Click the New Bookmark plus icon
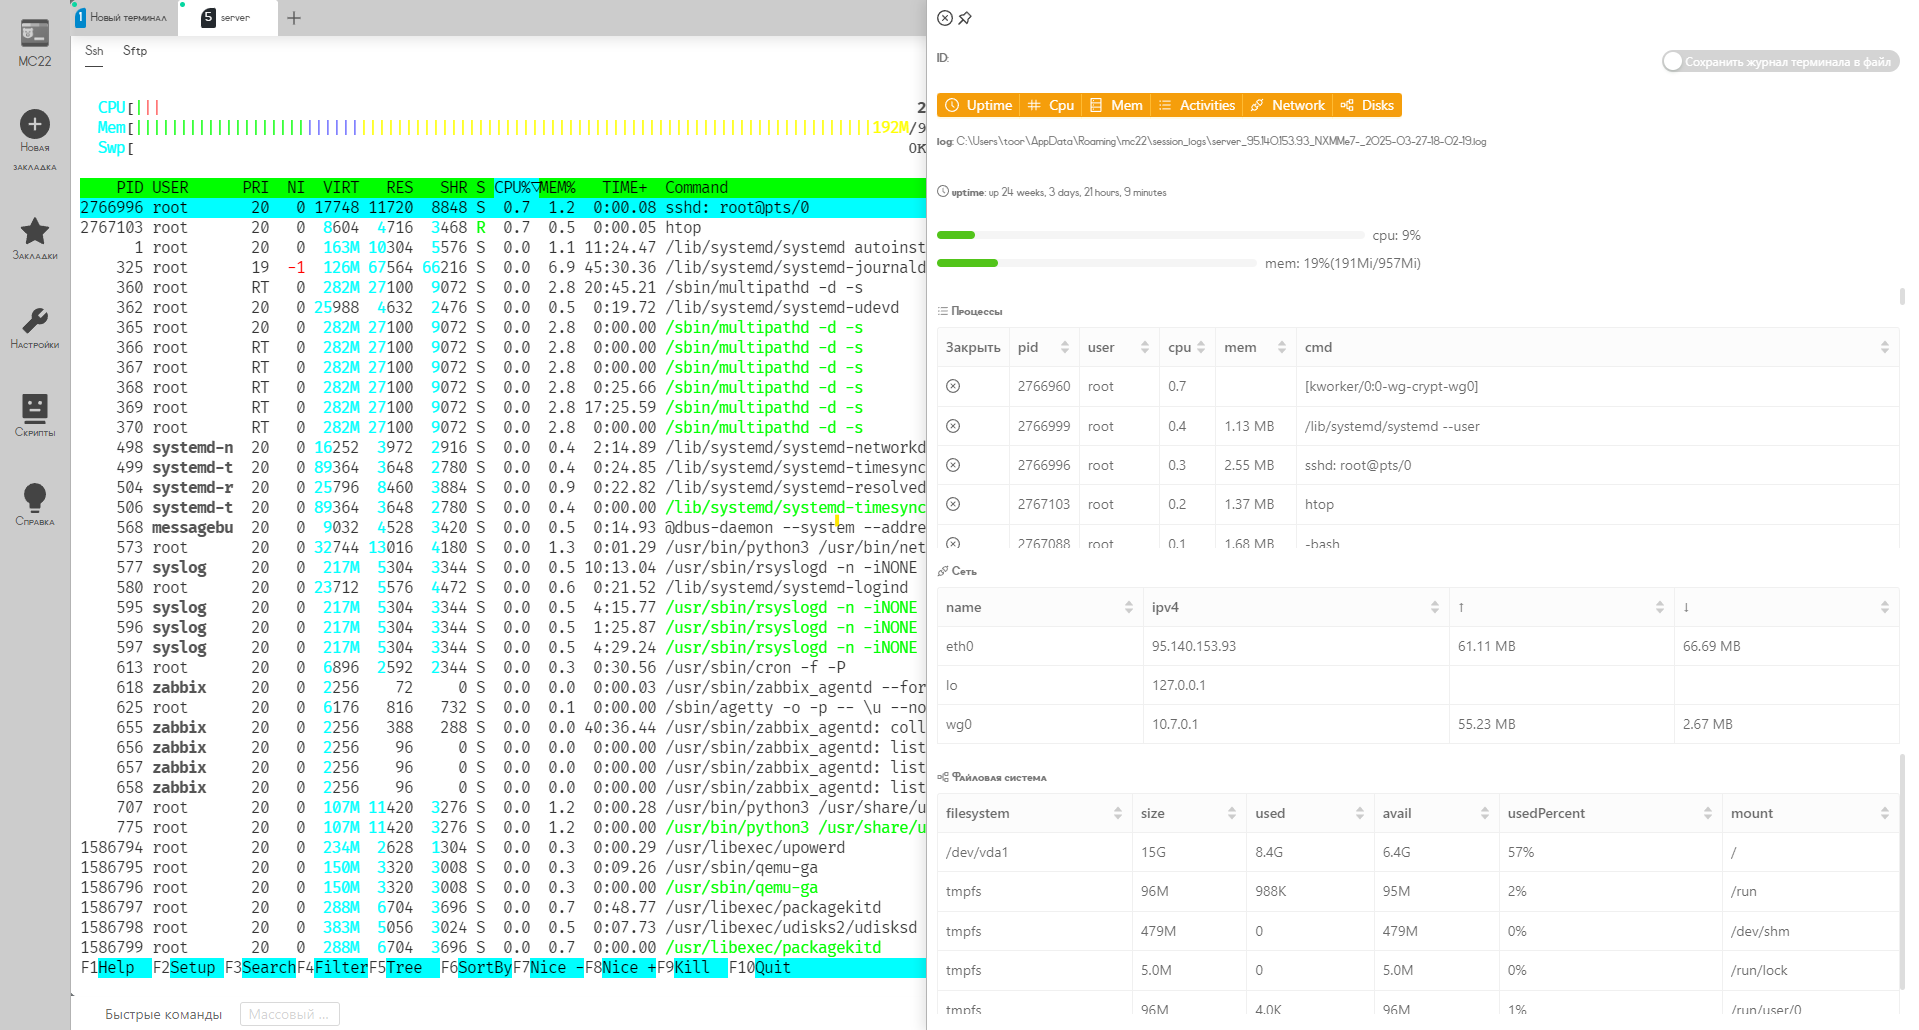Viewport: 1919px width, 1030px height. point(35,125)
